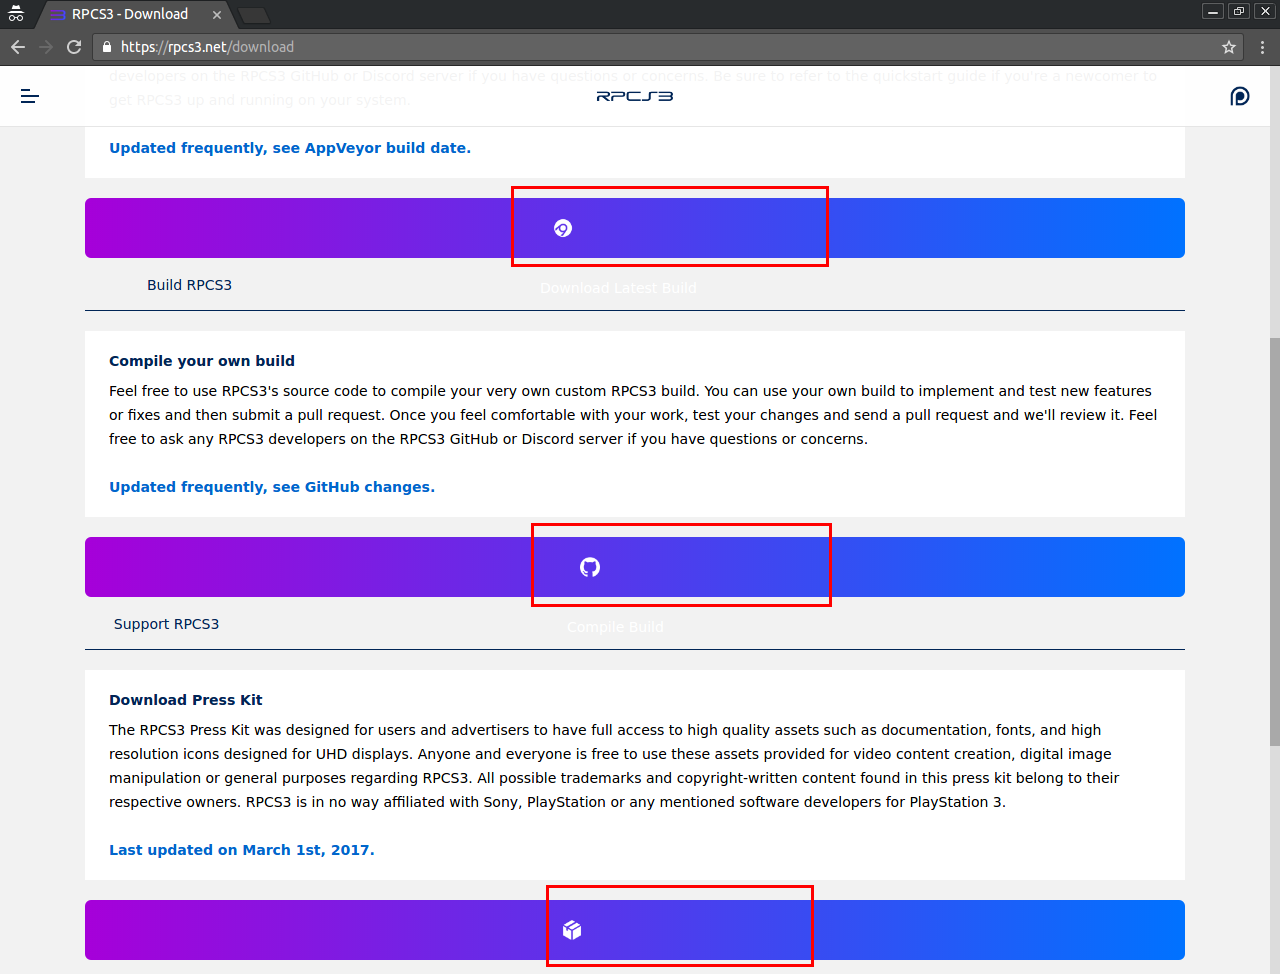1280x974 pixels.
Task: Click the faint "Compile Build" caption
Action: point(615,627)
